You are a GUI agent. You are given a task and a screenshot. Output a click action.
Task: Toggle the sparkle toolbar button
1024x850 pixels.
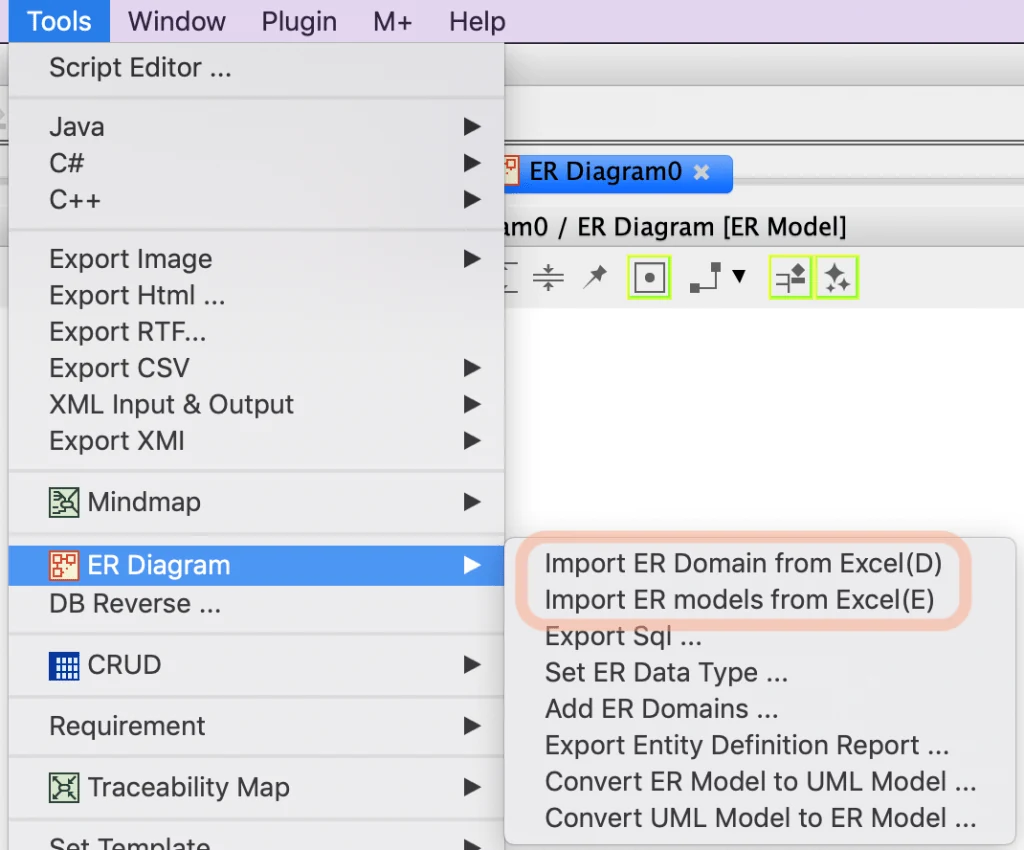click(x=836, y=277)
